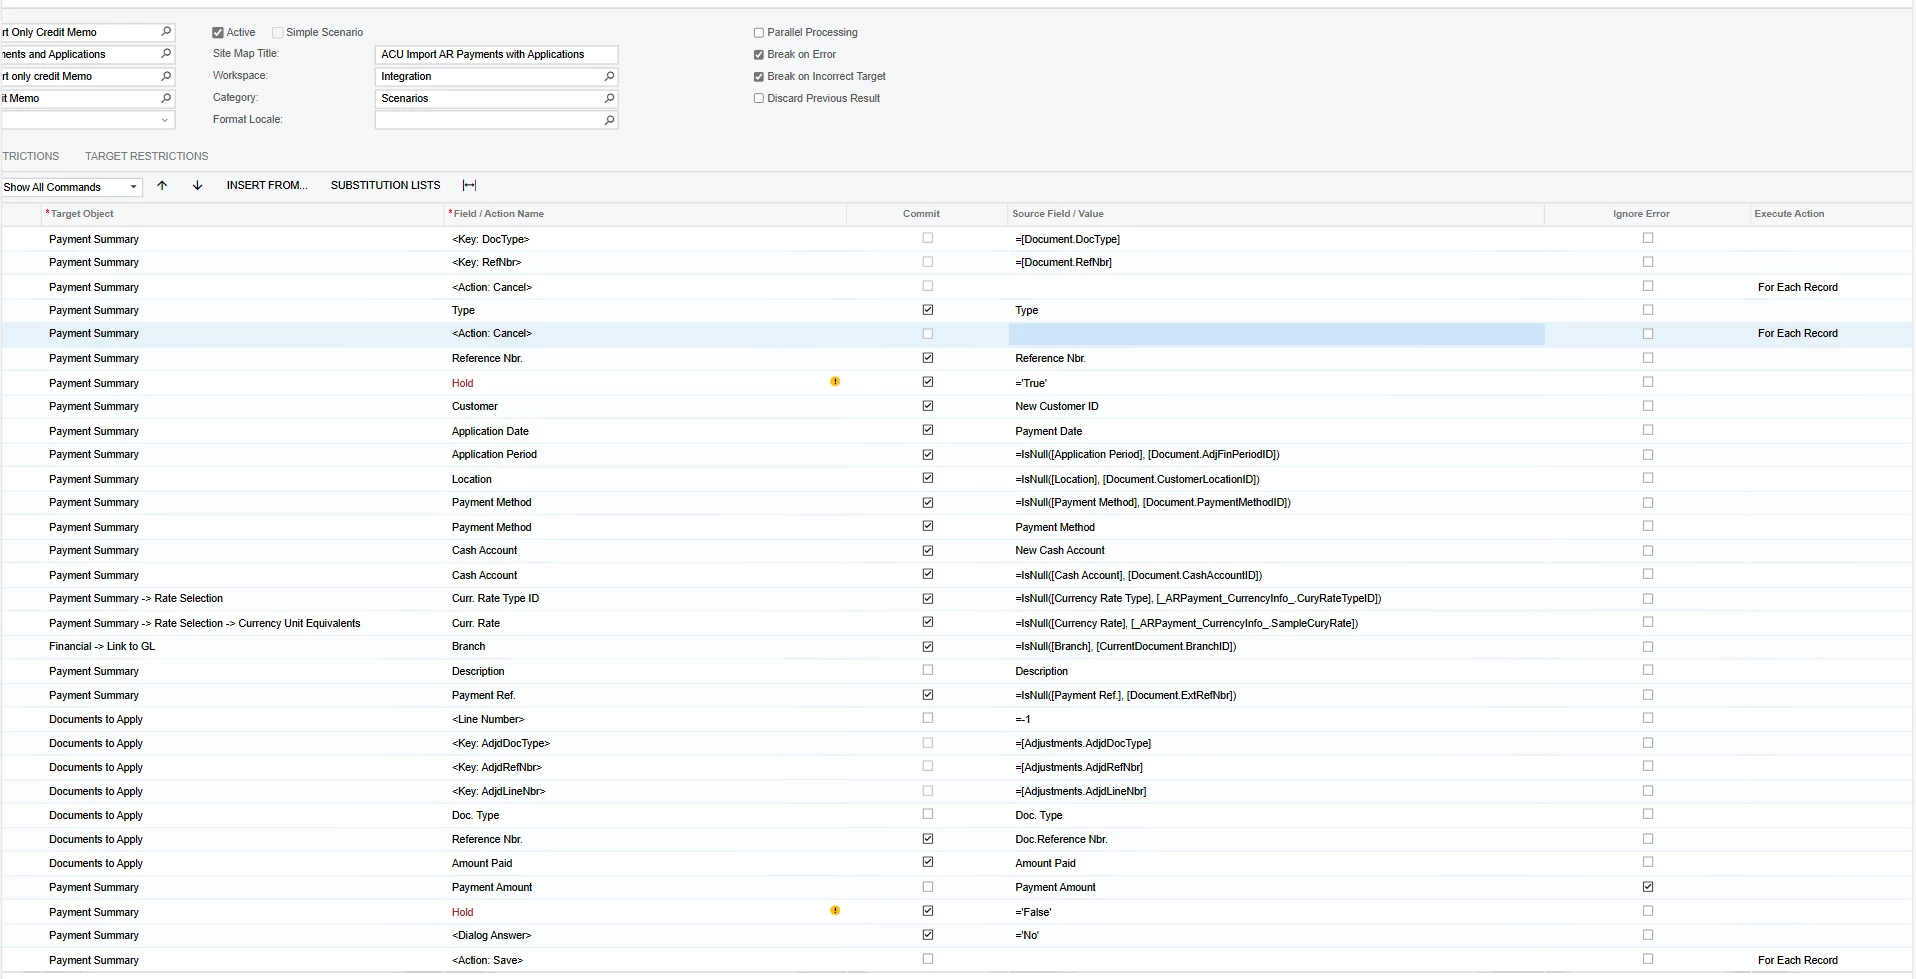Toggle Ignore Error for Payment Amount row
Image resolution: width=1916 pixels, height=979 pixels.
click(1648, 887)
